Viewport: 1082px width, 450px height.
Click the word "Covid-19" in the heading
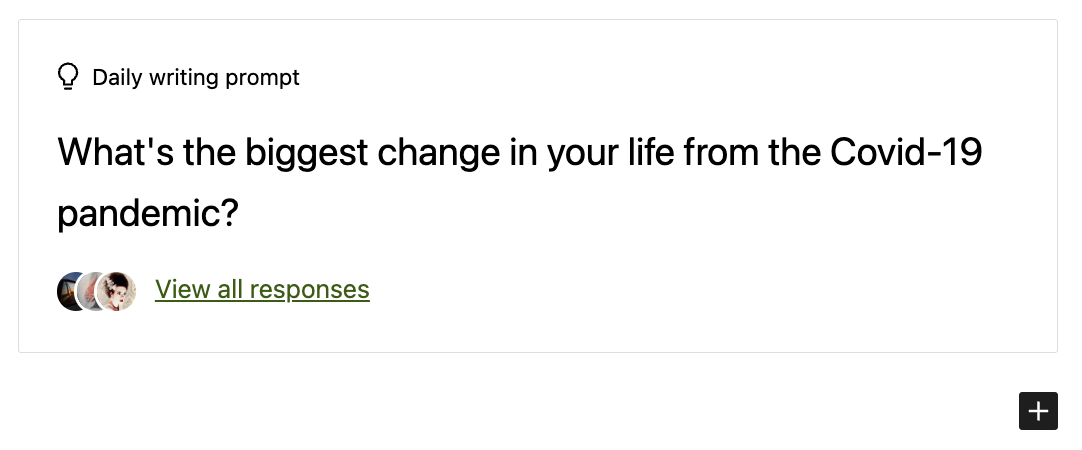coord(906,153)
